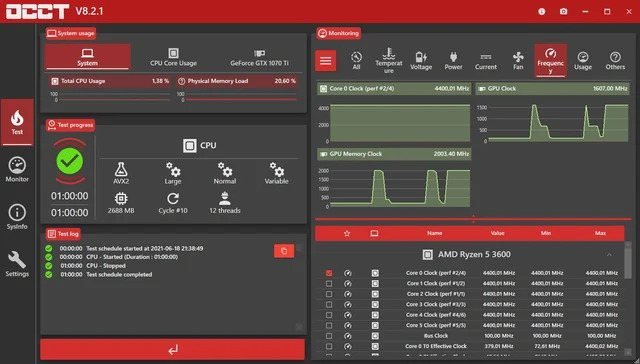Select the Frequency sensors tab
This screenshot has width=640, height=364.
(550, 60)
